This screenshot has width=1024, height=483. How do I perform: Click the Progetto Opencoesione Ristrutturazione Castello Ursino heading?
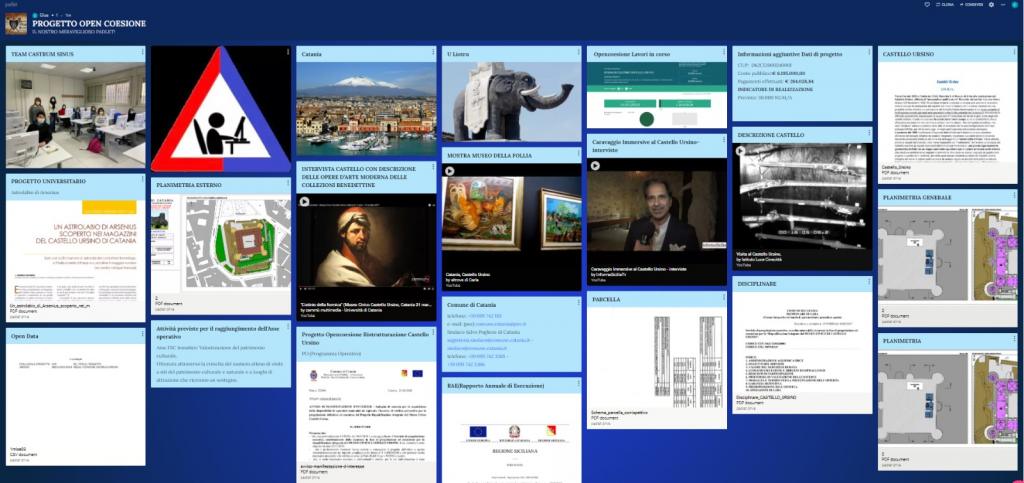364,338
